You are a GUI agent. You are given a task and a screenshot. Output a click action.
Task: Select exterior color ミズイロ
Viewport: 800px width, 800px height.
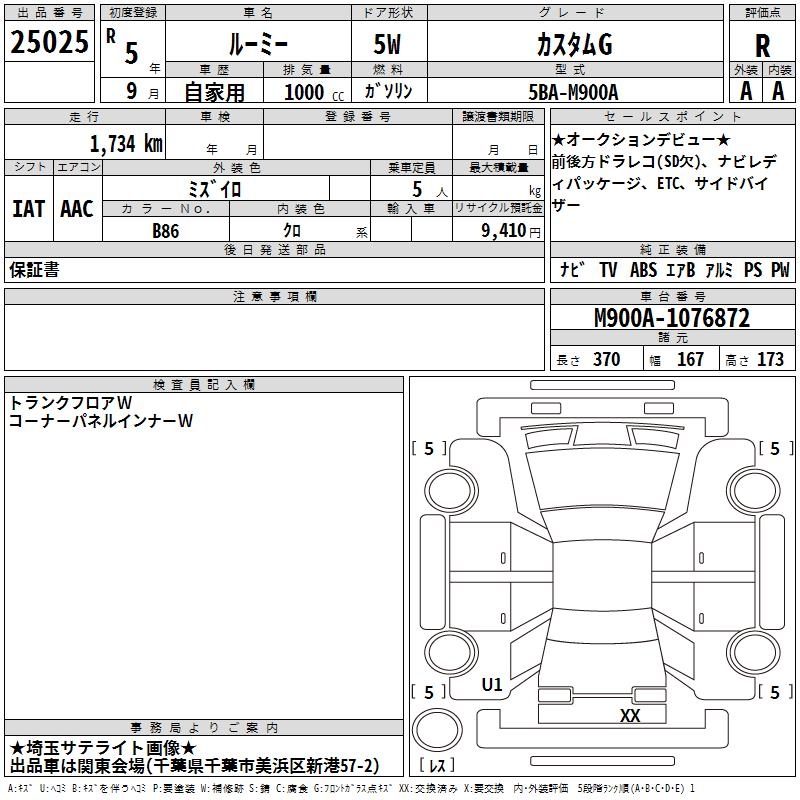point(214,190)
